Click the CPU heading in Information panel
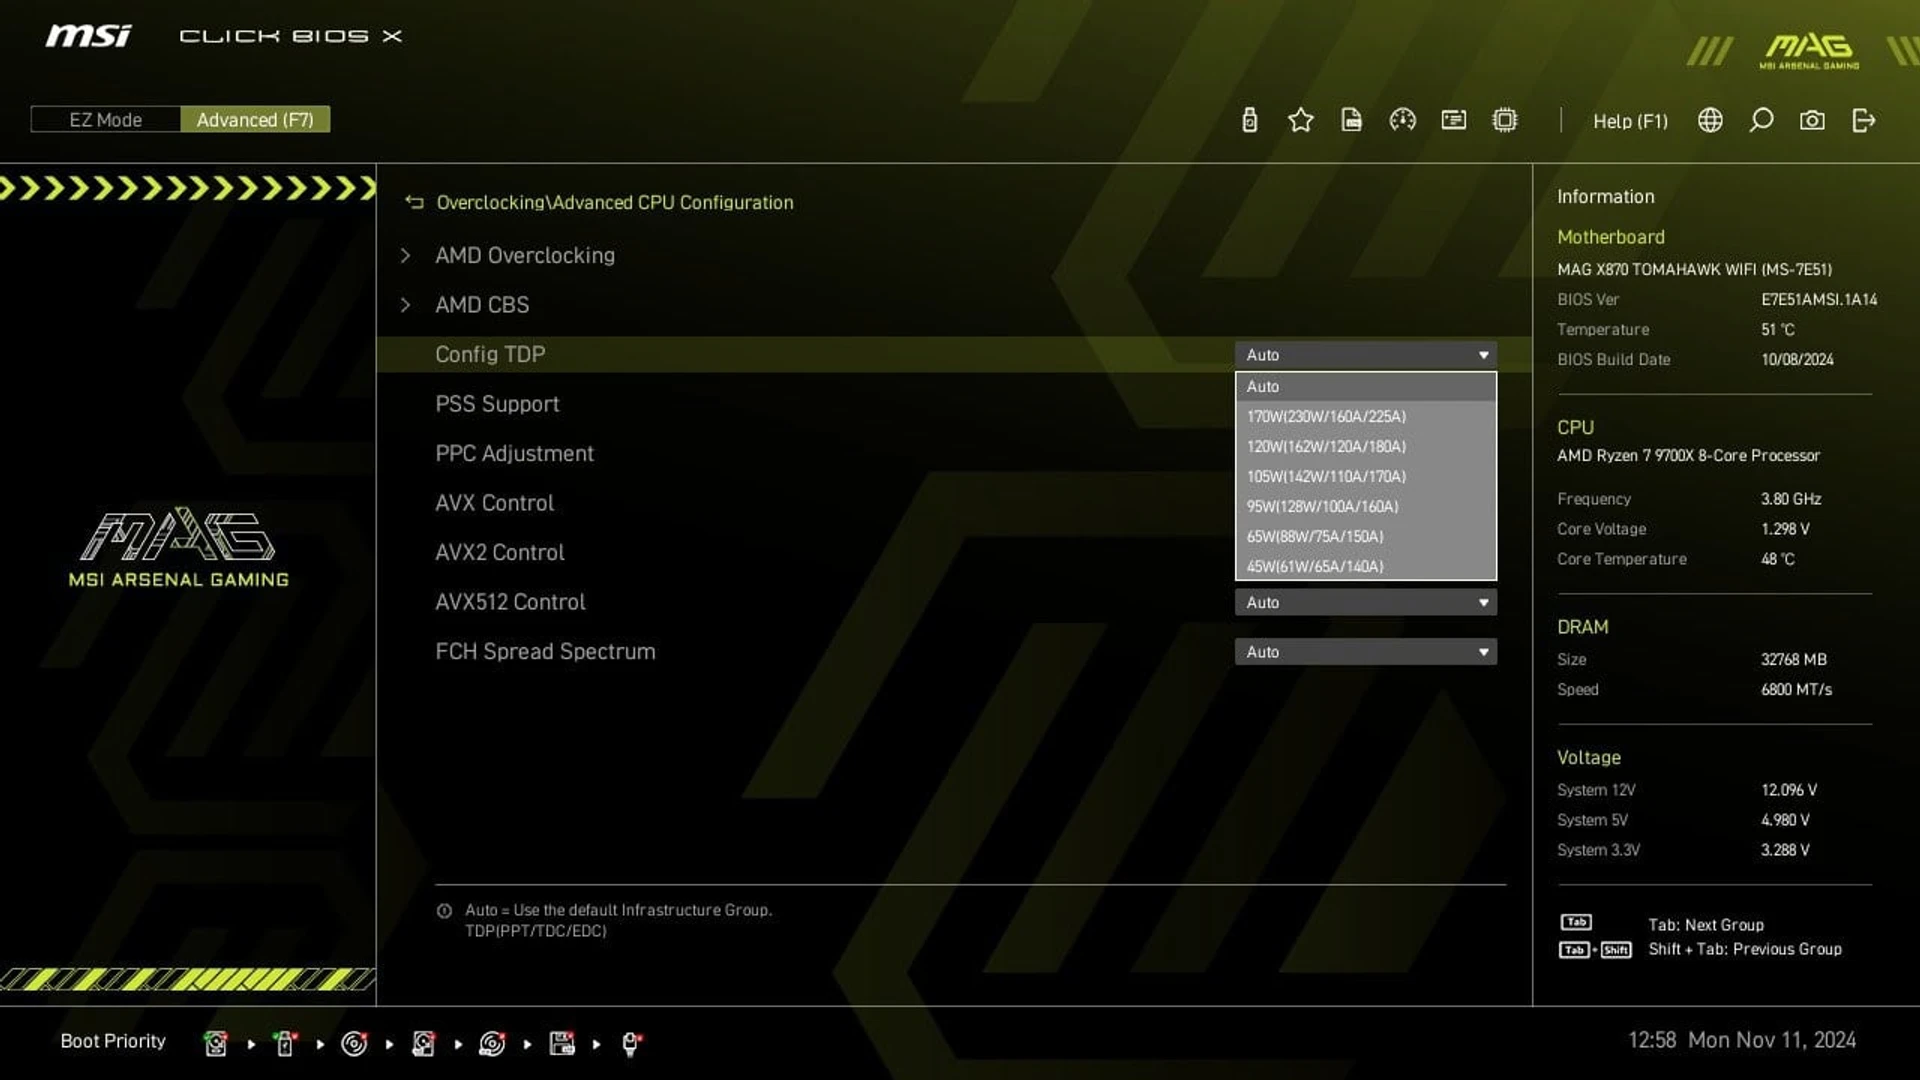Viewport: 1920px width, 1080px height. click(1575, 427)
